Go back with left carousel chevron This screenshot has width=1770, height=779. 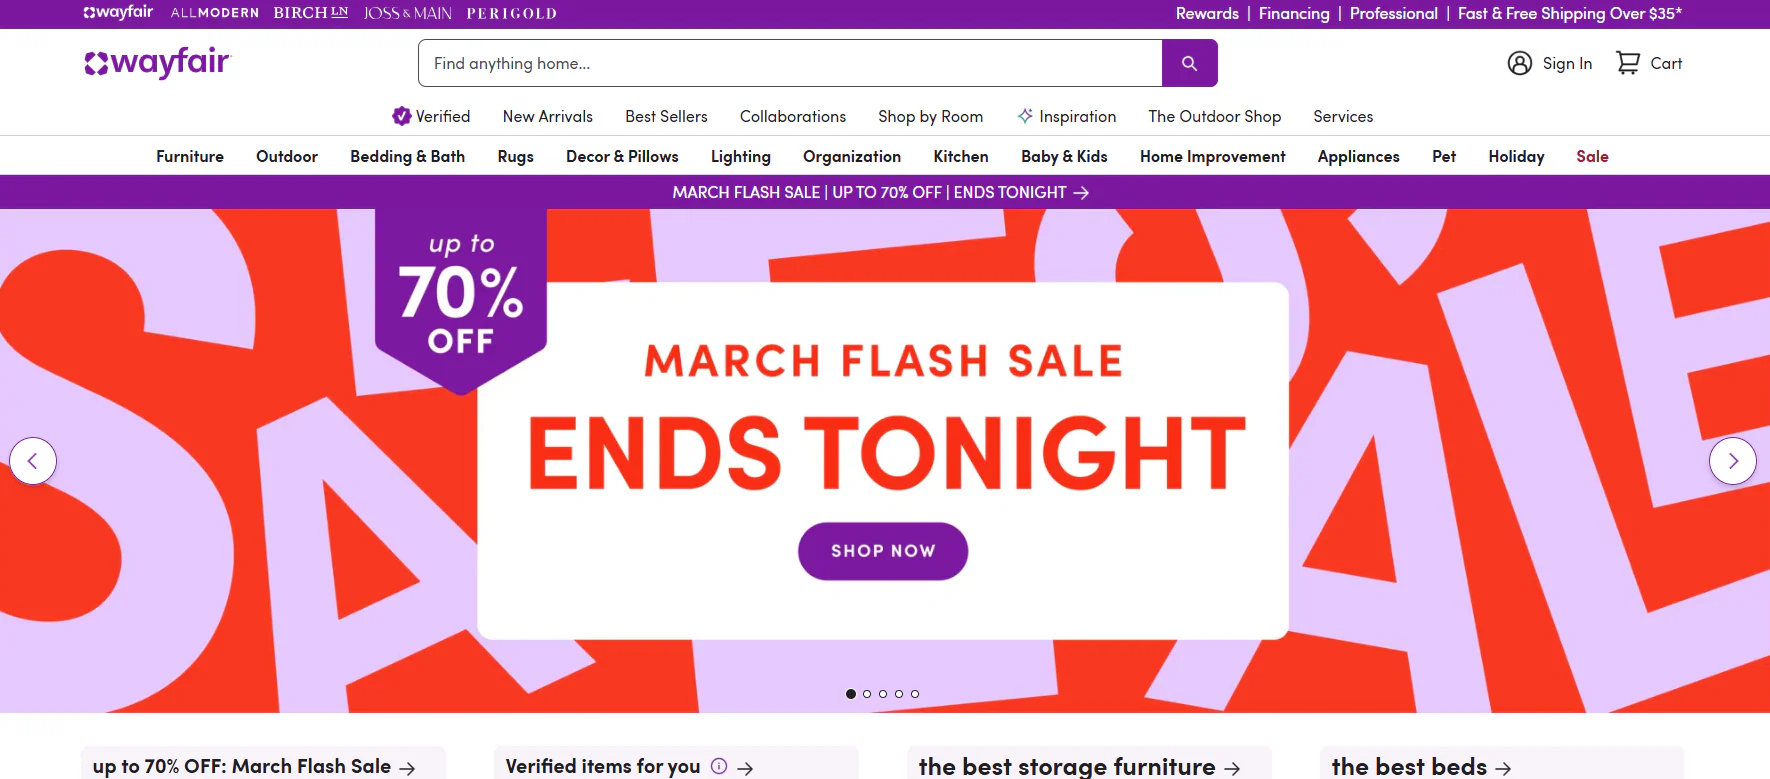click(33, 461)
